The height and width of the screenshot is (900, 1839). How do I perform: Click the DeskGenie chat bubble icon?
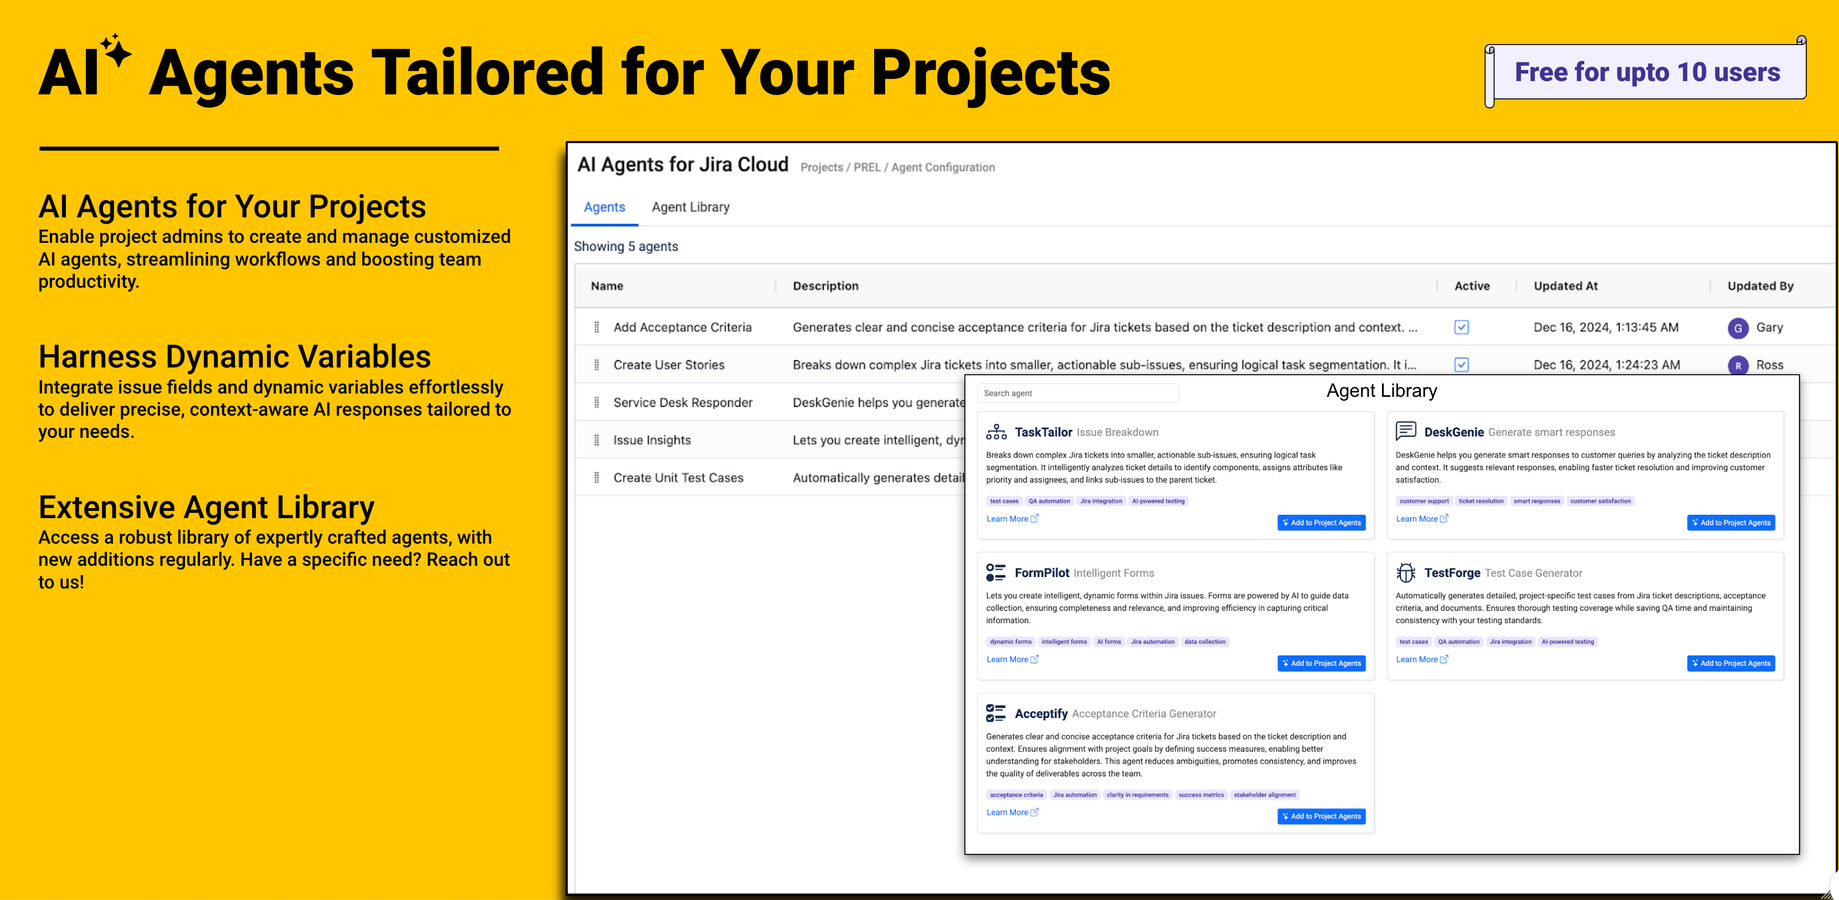(x=1406, y=431)
